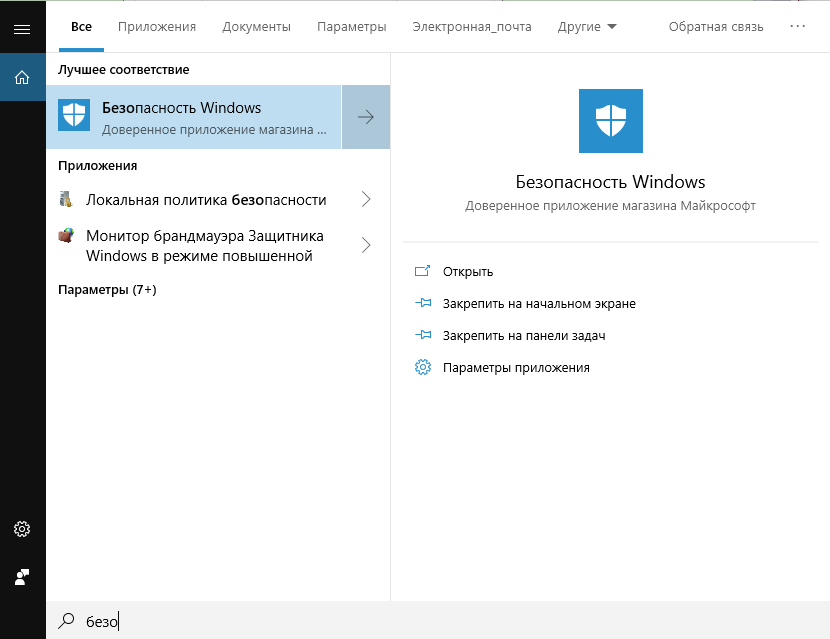The height and width of the screenshot is (639, 830).
Task: Click the magnifier search icon
Action: click(x=67, y=621)
